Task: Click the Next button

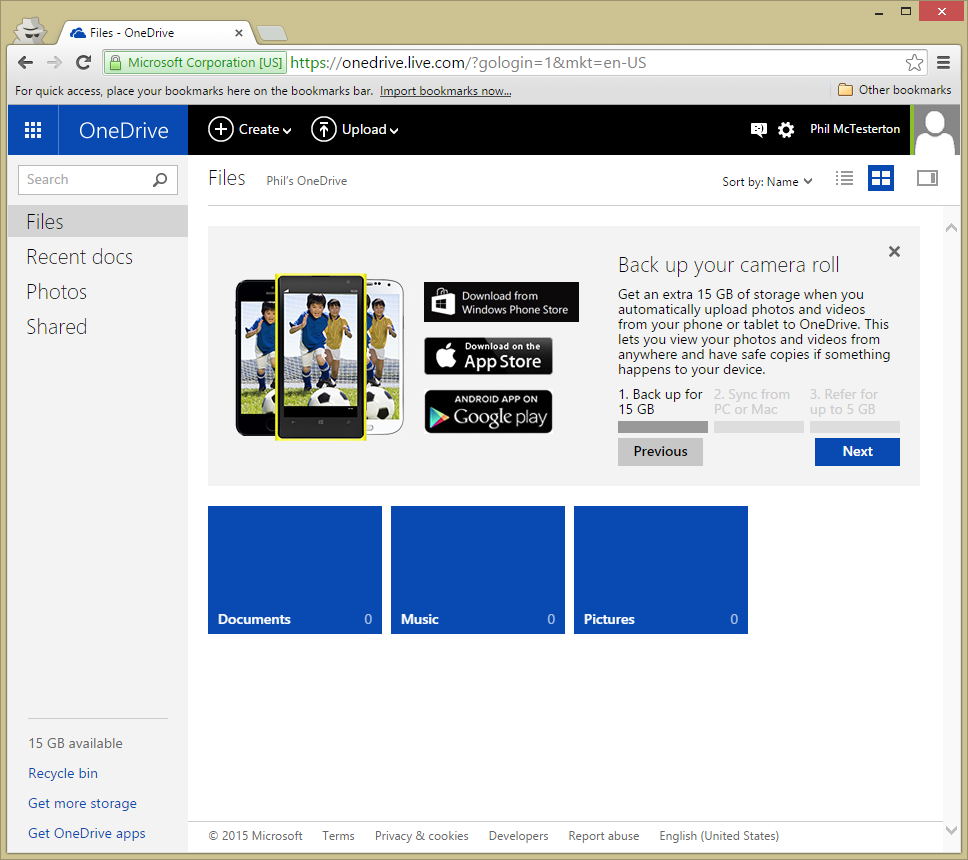Action: (x=857, y=451)
